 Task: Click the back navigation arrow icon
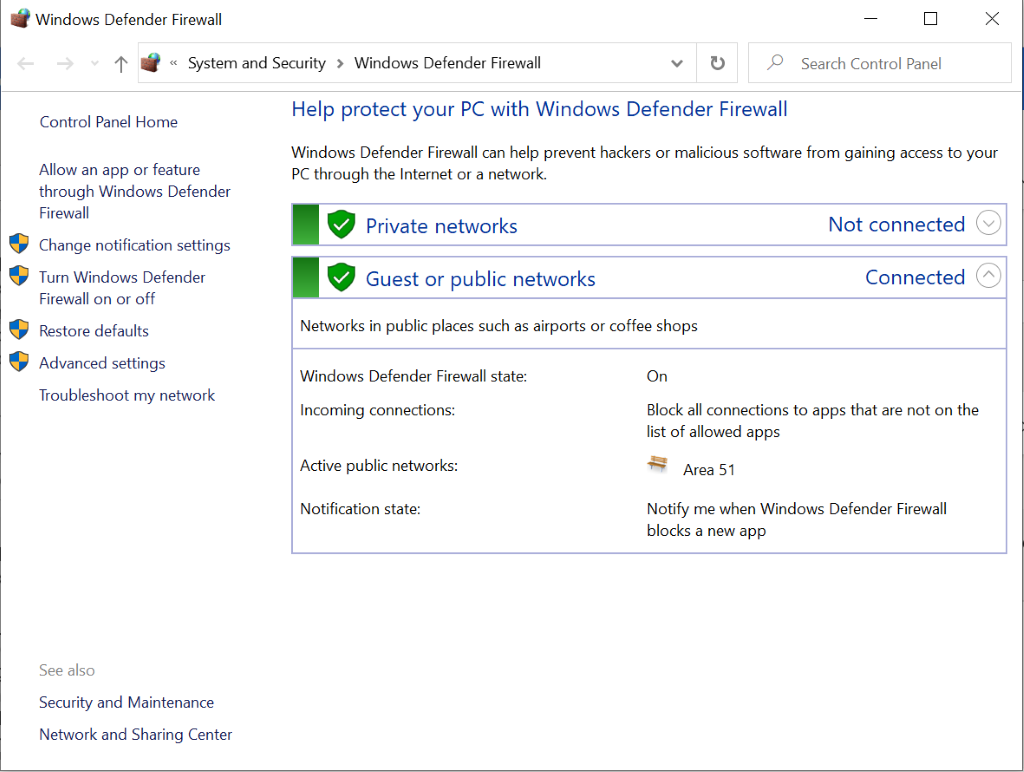point(25,62)
